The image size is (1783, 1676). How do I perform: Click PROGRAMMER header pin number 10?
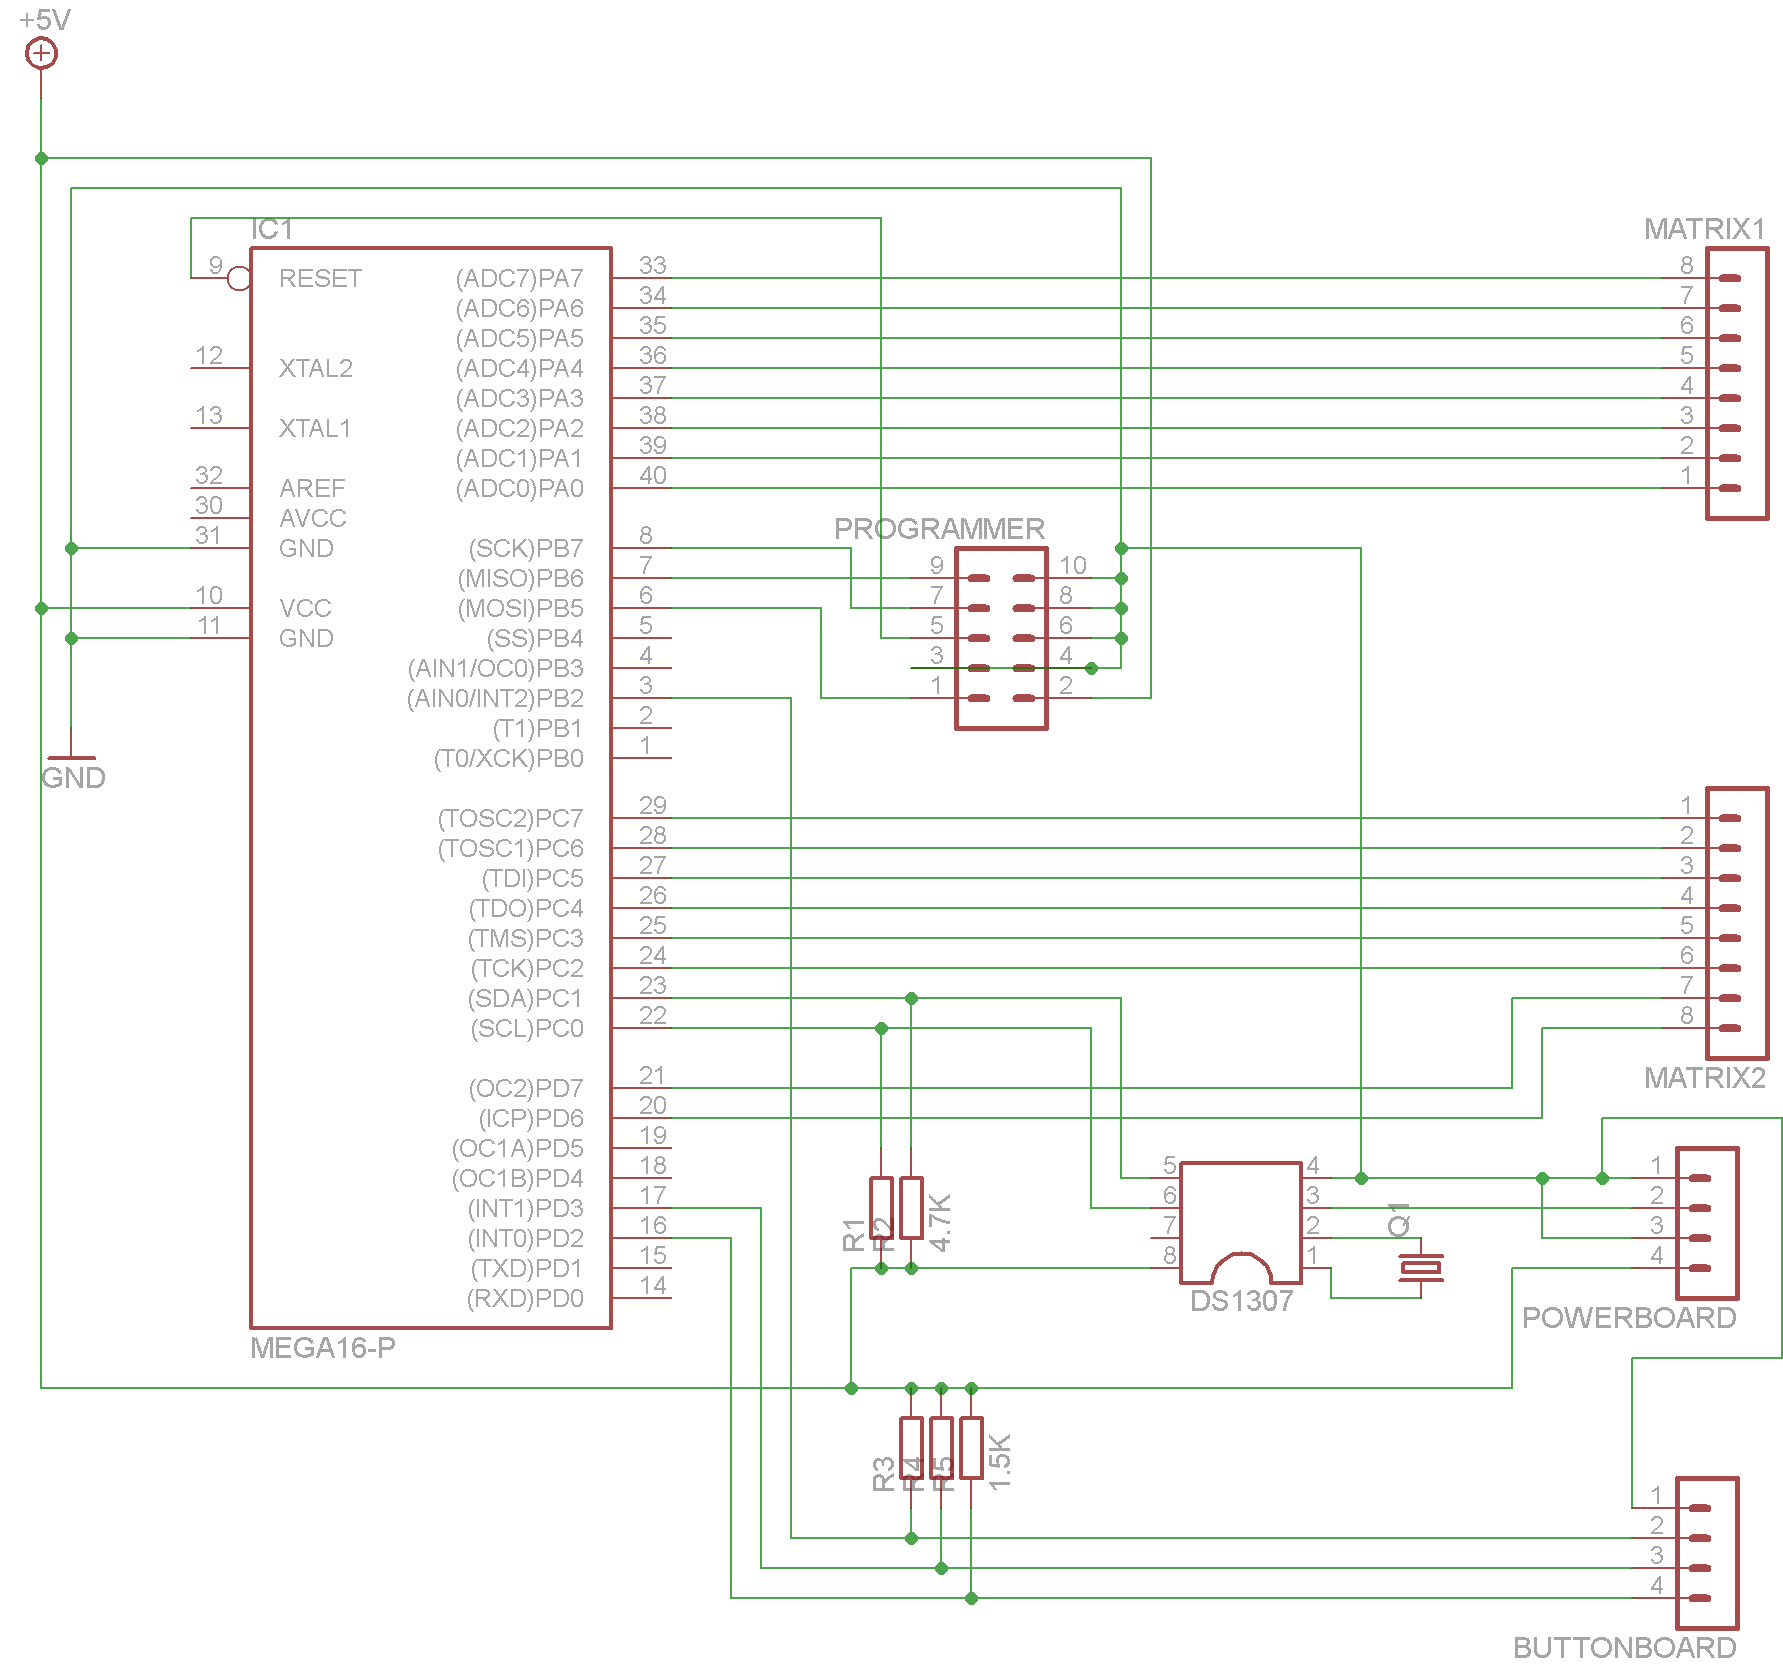(1073, 565)
